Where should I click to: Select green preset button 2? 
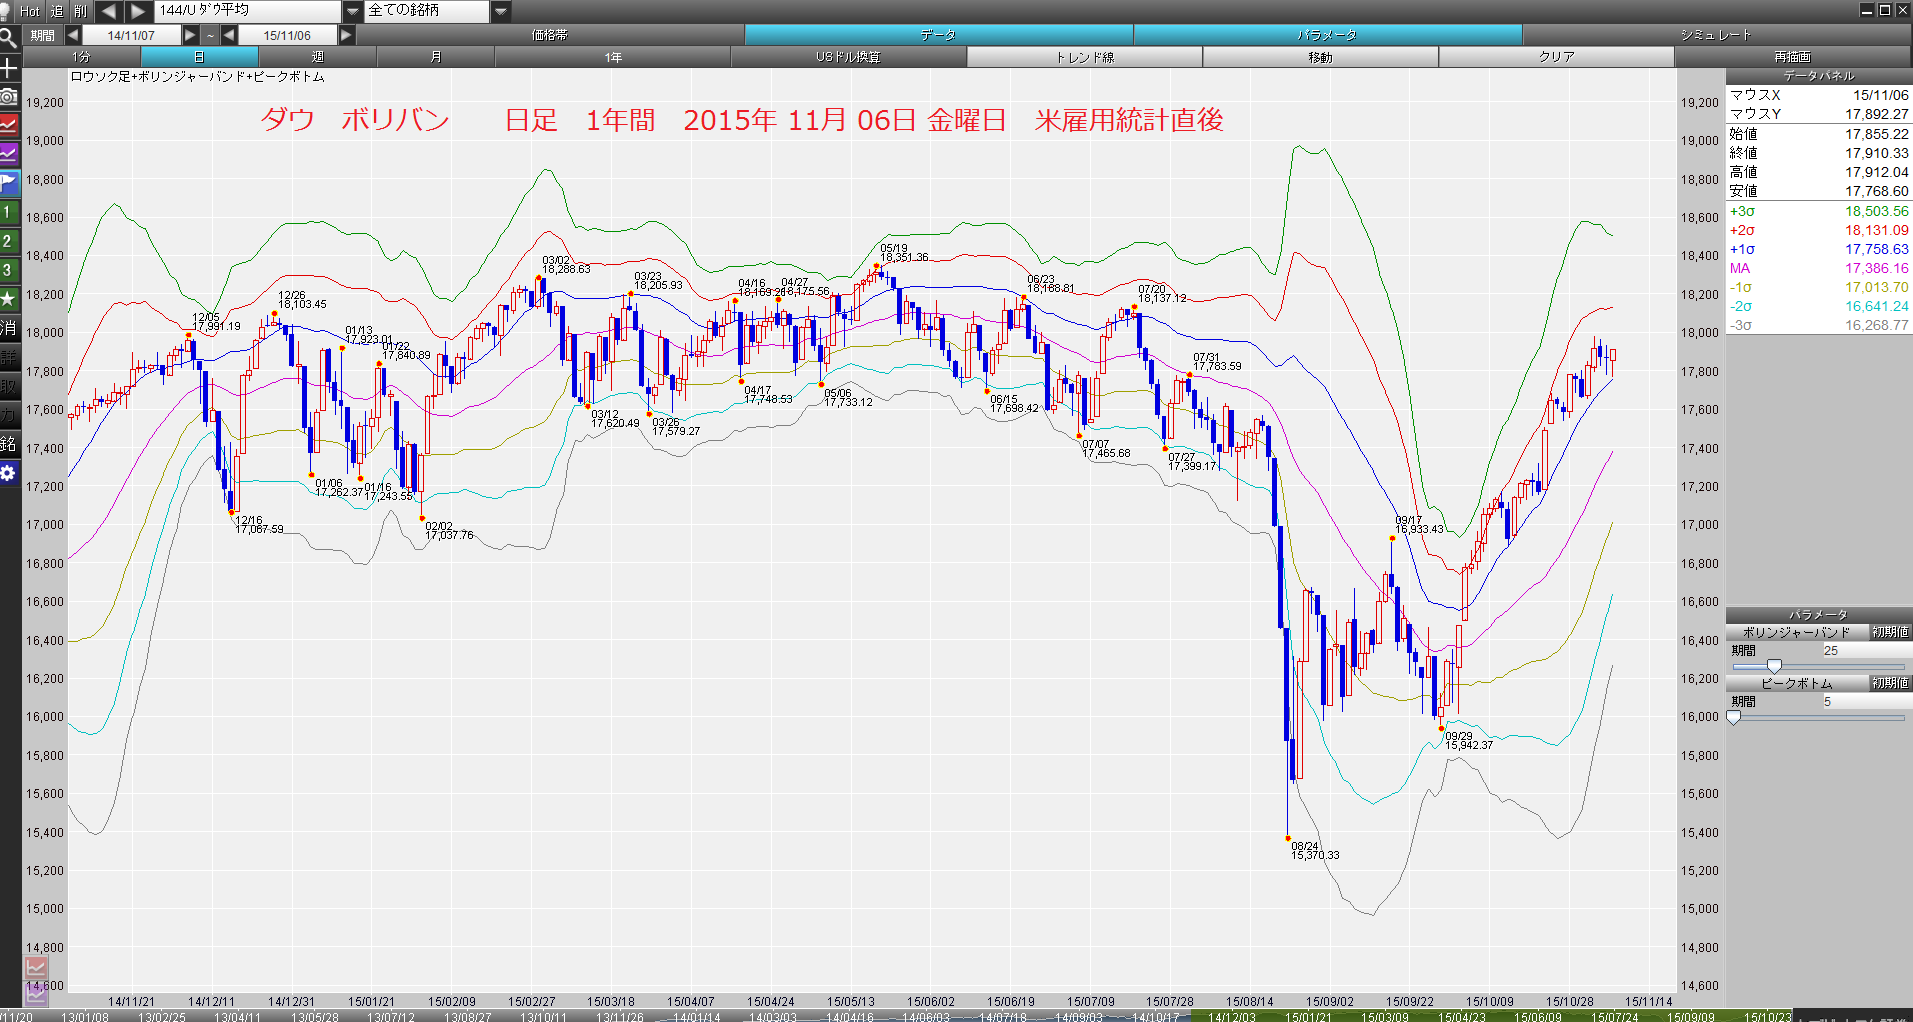(x=8, y=241)
